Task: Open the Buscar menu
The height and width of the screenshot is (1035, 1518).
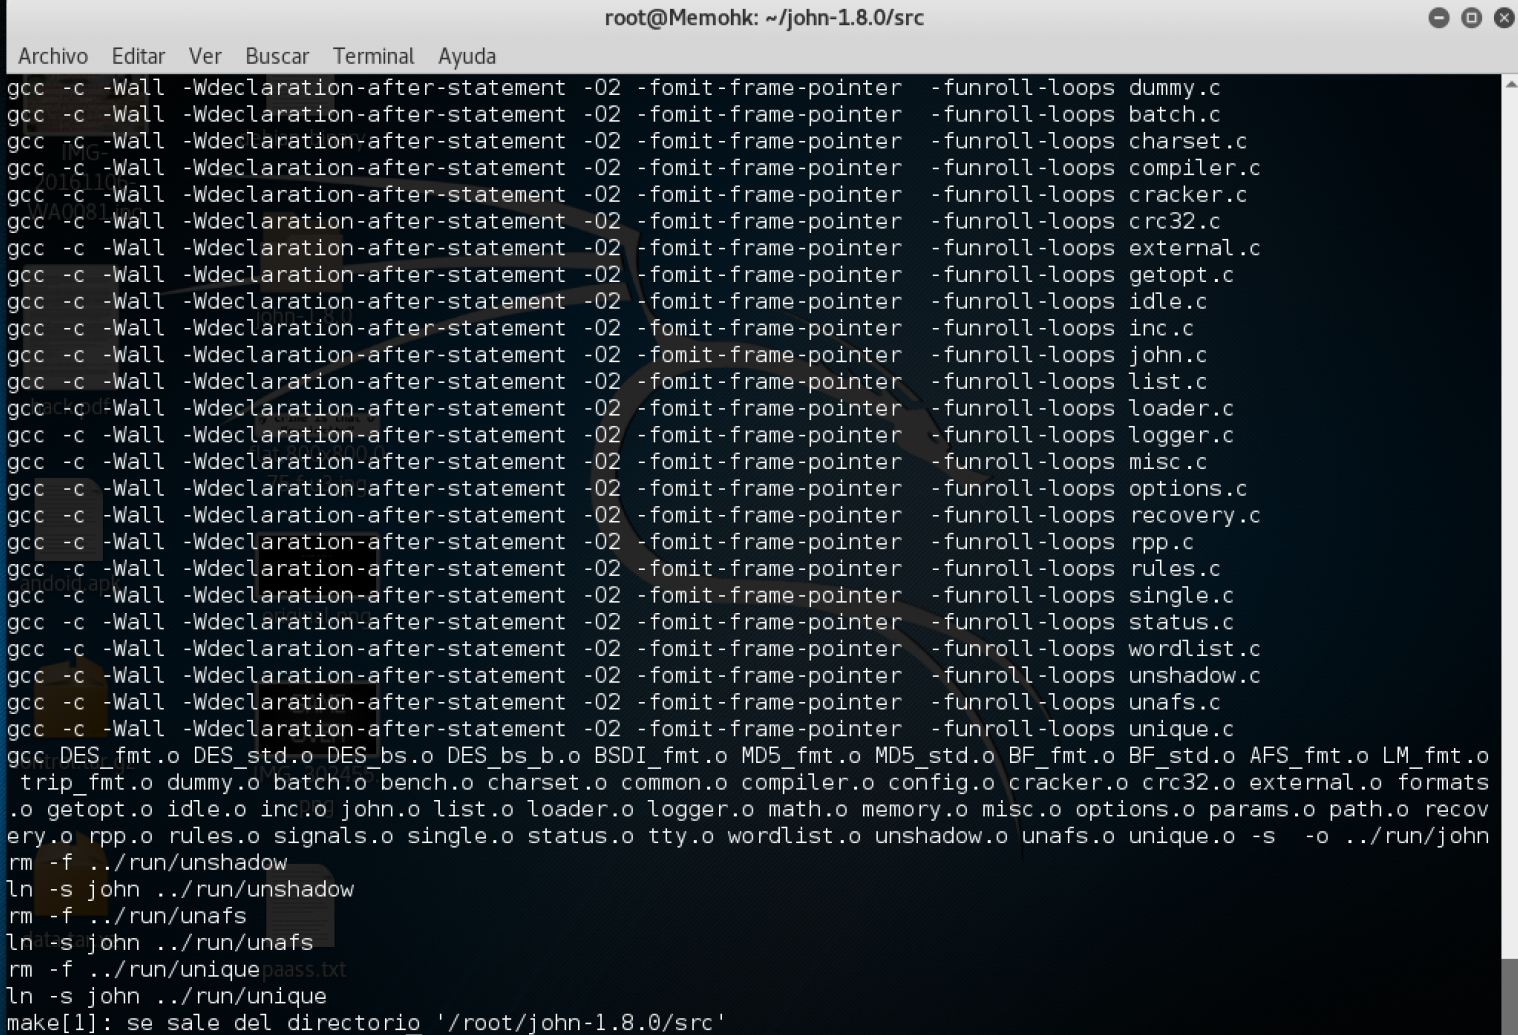Action: pyautogui.click(x=276, y=56)
